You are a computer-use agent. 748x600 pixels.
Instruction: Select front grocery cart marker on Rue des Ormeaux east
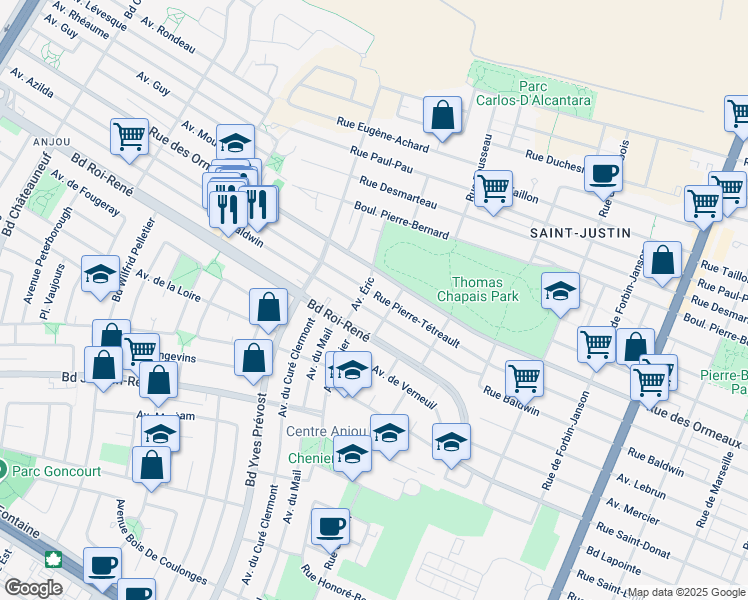pos(649,384)
